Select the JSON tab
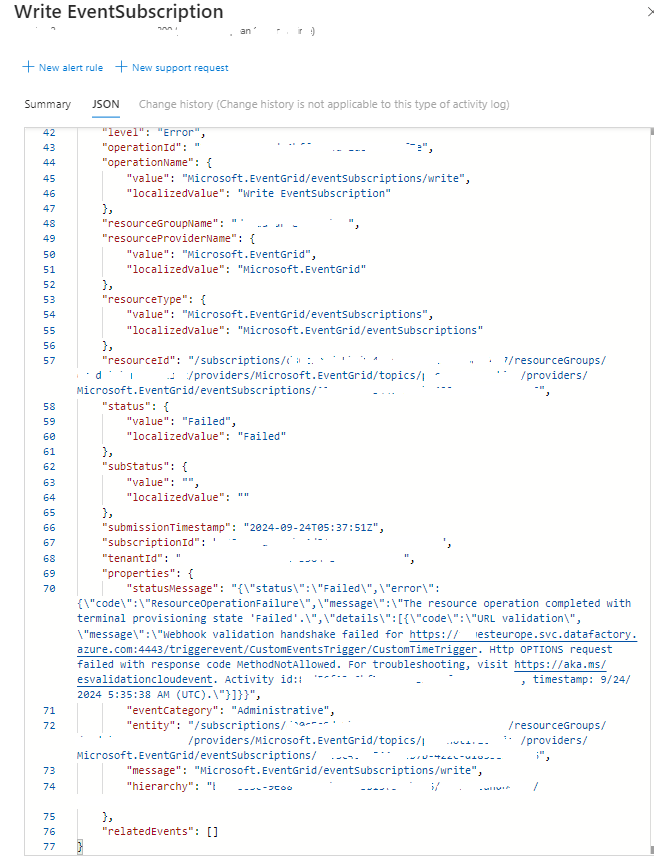Viewport: 654px width, 857px height. click(105, 104)
